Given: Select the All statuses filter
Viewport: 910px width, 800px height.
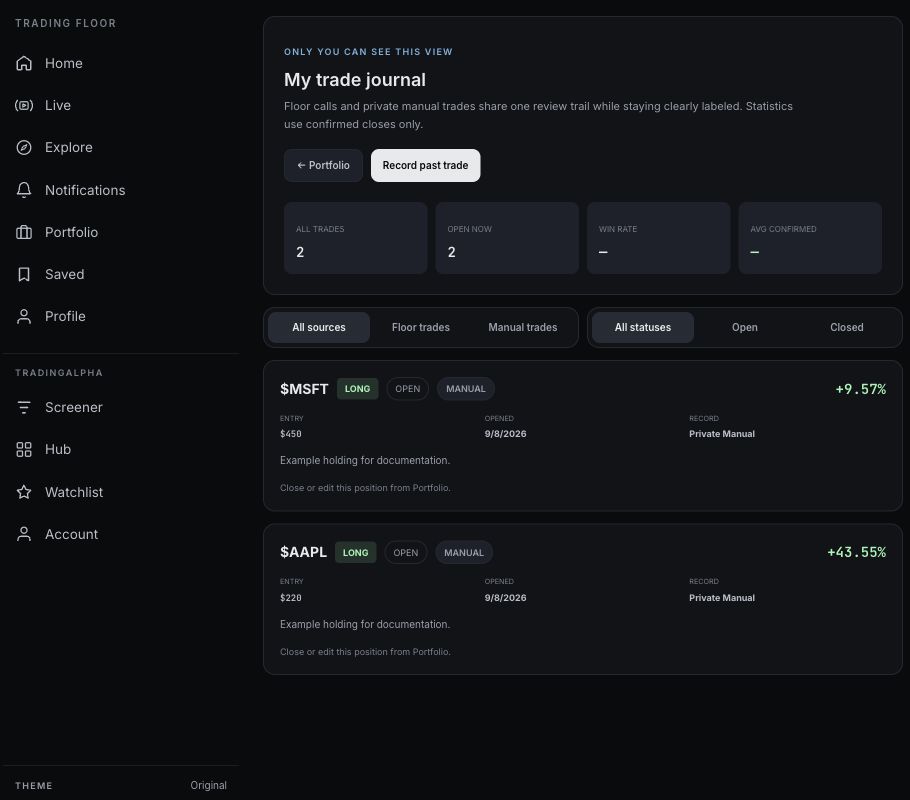Looking at the screenshot, I should tap(642, 327).
